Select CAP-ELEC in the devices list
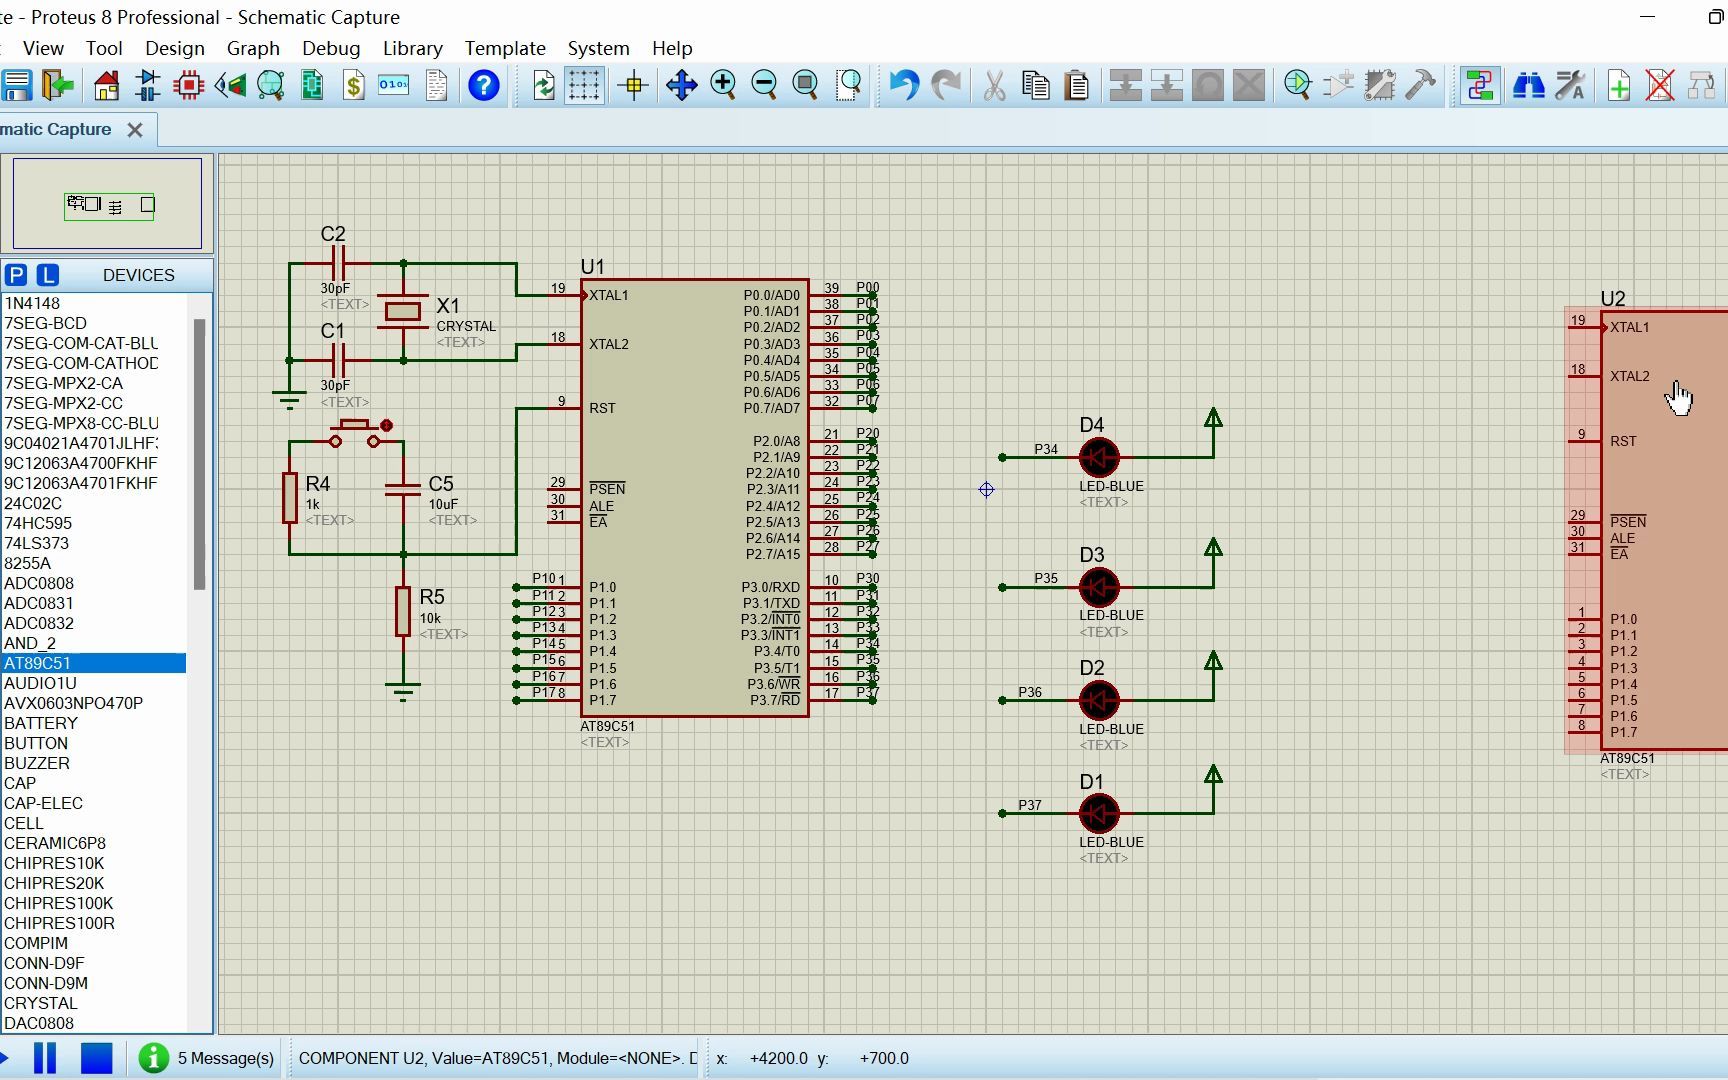The width and height of the screenshot is (1728, 1080). click(x=93, y=803)
